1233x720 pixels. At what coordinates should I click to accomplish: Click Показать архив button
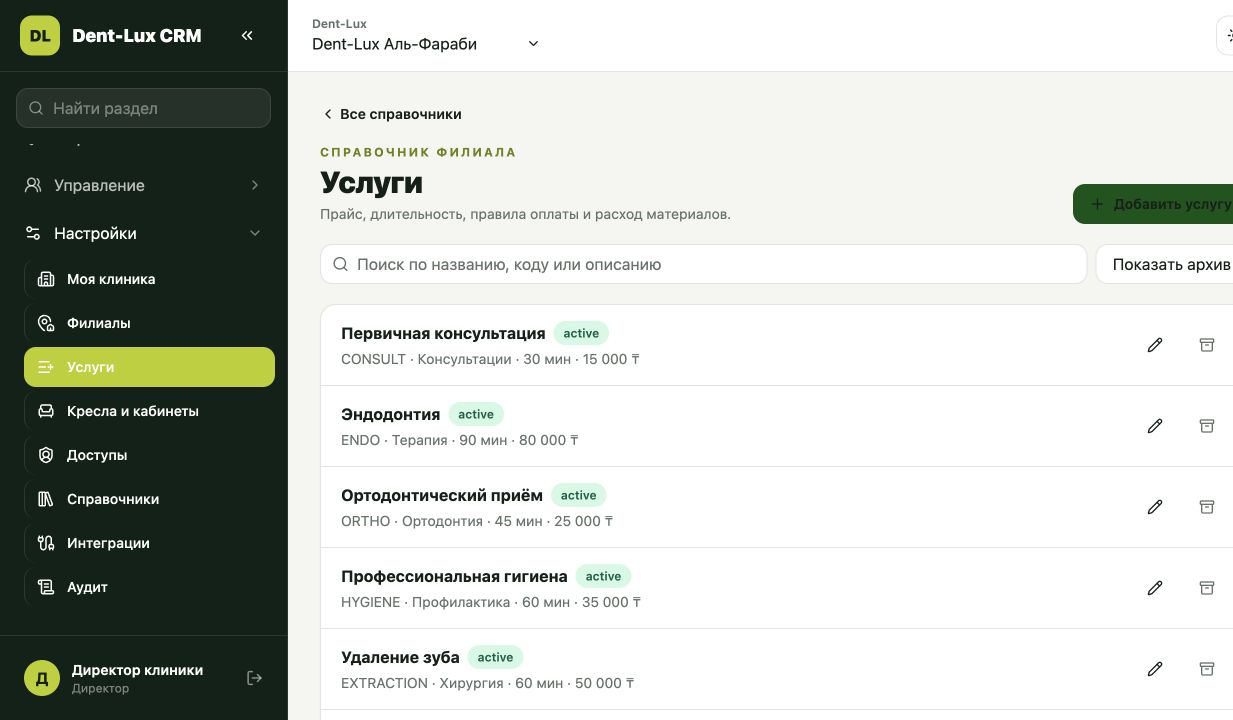coord(1165,265)
